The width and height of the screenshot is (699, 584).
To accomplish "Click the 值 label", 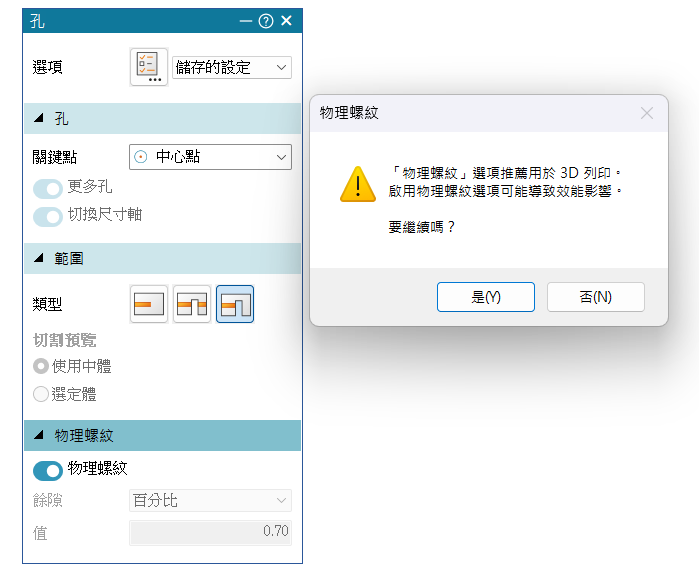I will [40, 533].
